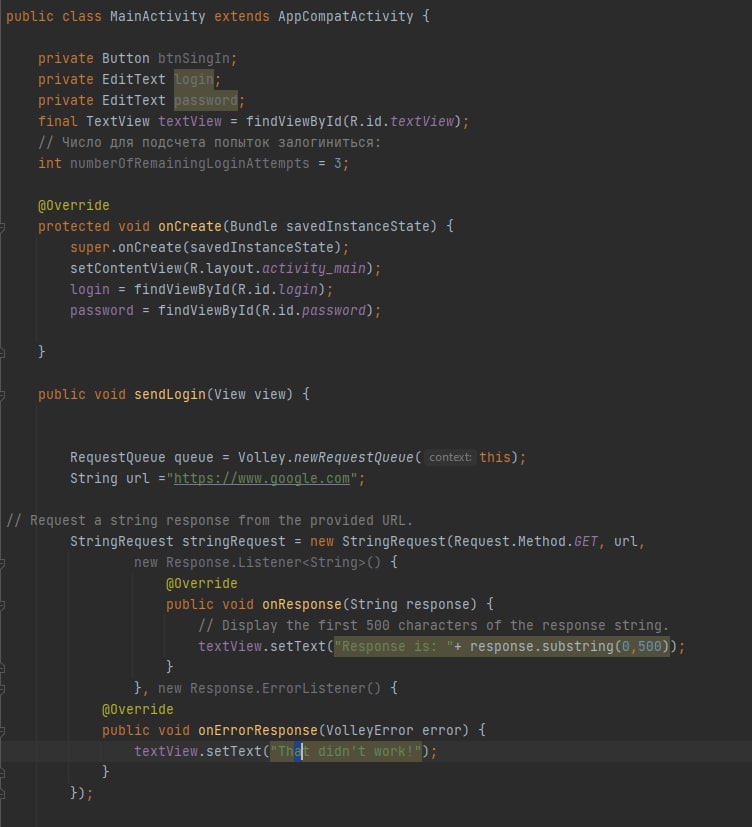Select the MainActivity class name
The image size is (752, 827).
[x=158, y=16]
